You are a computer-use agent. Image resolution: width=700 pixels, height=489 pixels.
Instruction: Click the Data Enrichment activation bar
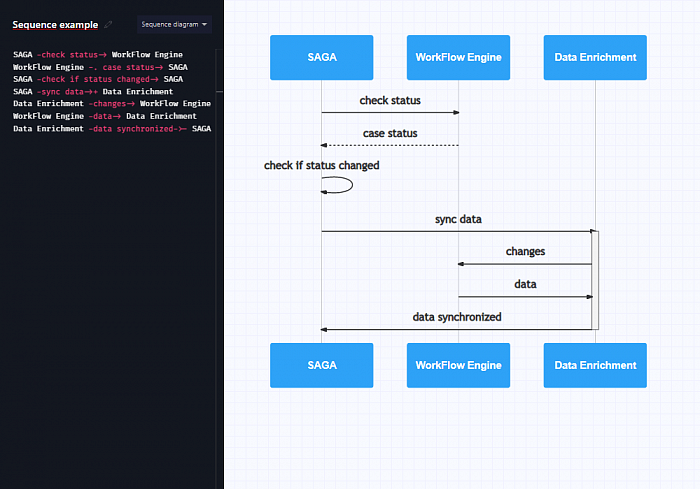595,280
